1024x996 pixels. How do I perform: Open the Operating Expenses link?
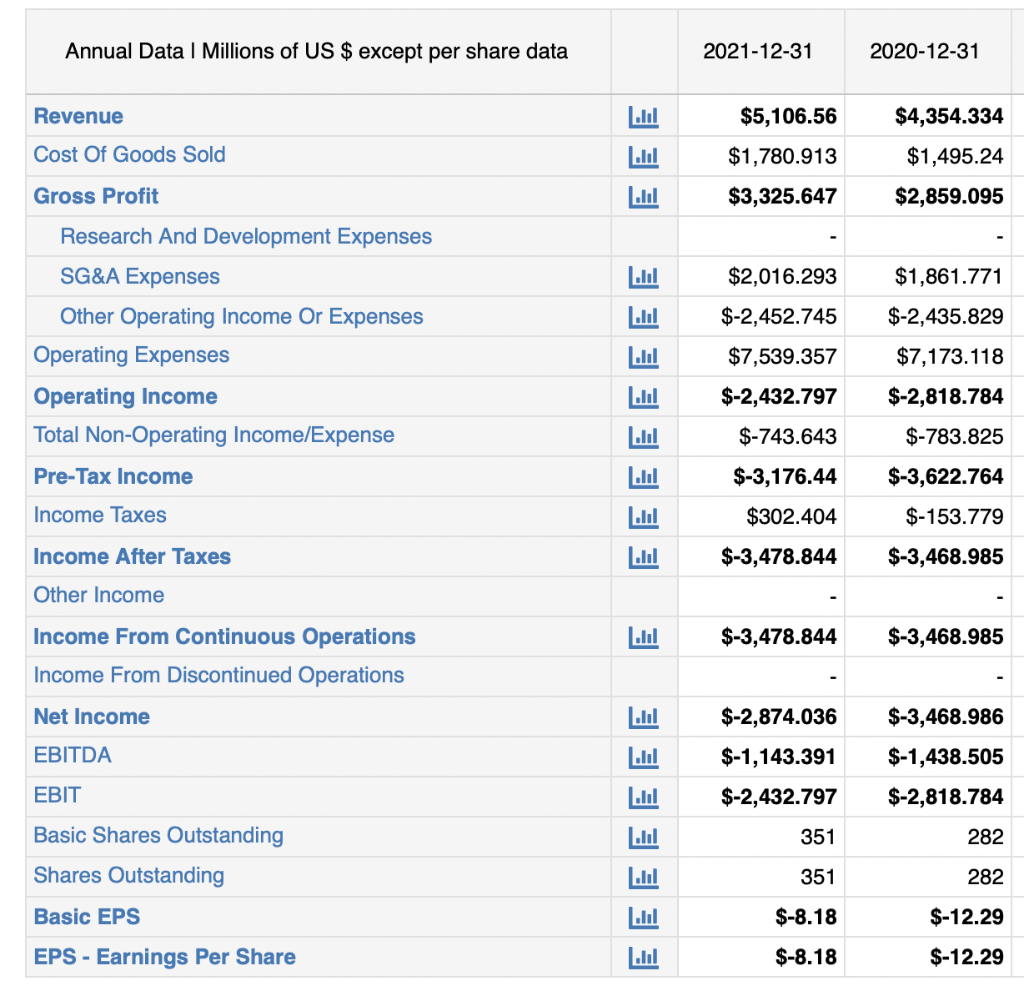[131, 355]
